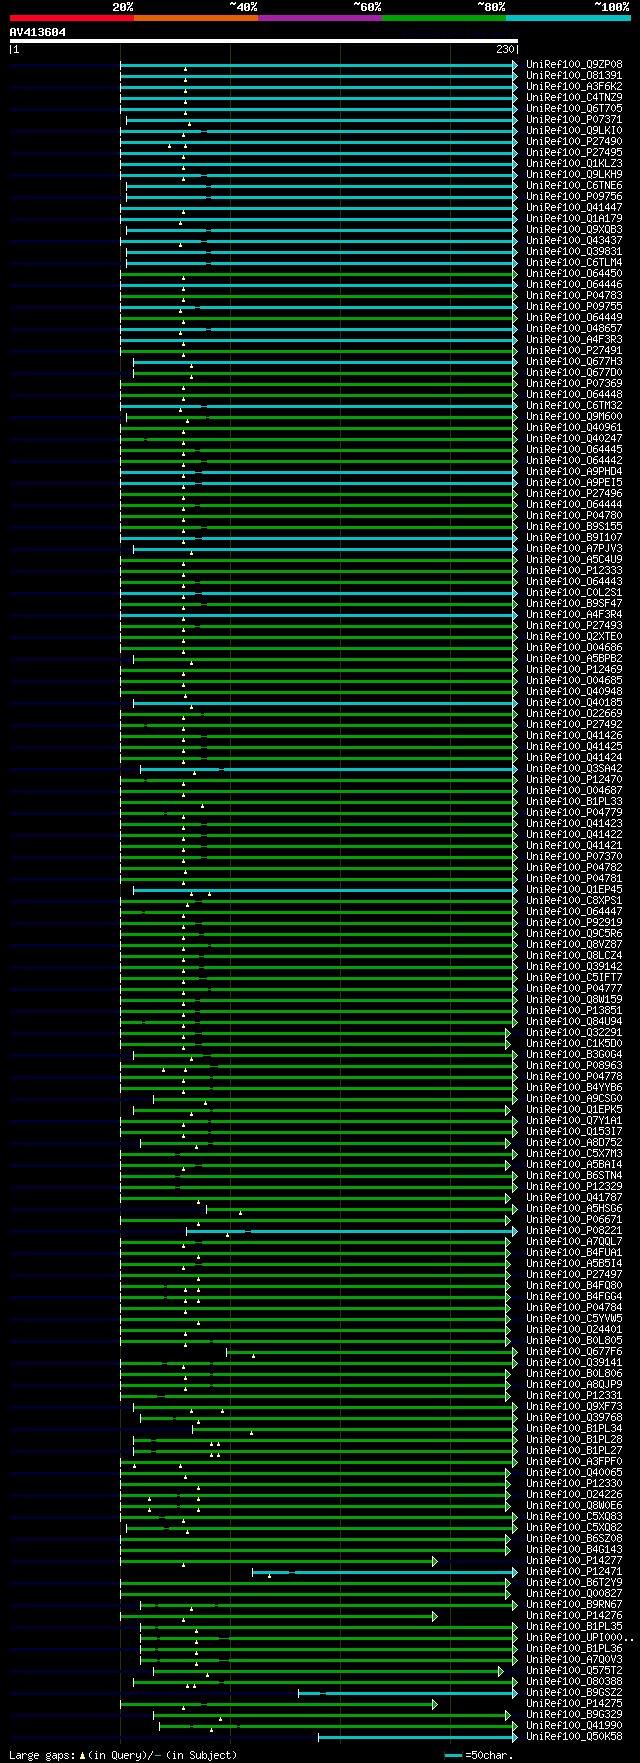Open hit UniRef100_Q41447
The height and width of the screenshot is (1763, 640).
tap(574, 208)
